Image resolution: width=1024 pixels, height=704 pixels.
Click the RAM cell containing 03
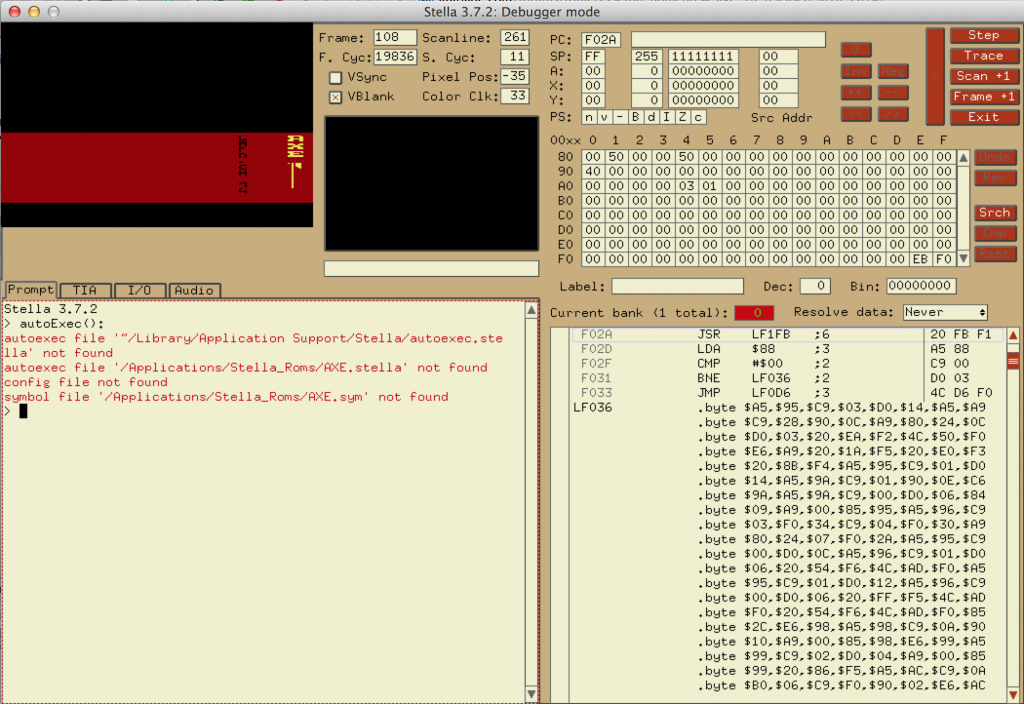[x=686, y=186]
